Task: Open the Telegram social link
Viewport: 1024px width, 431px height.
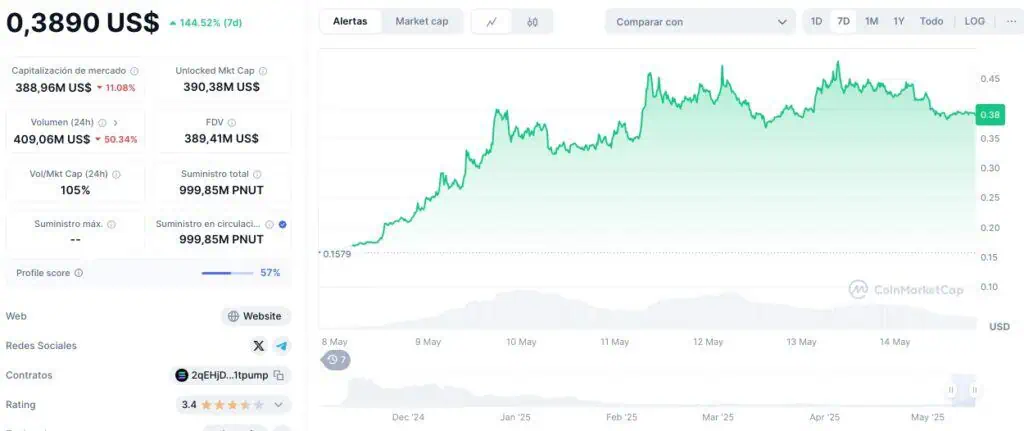Action: click(x=281, y=345)
